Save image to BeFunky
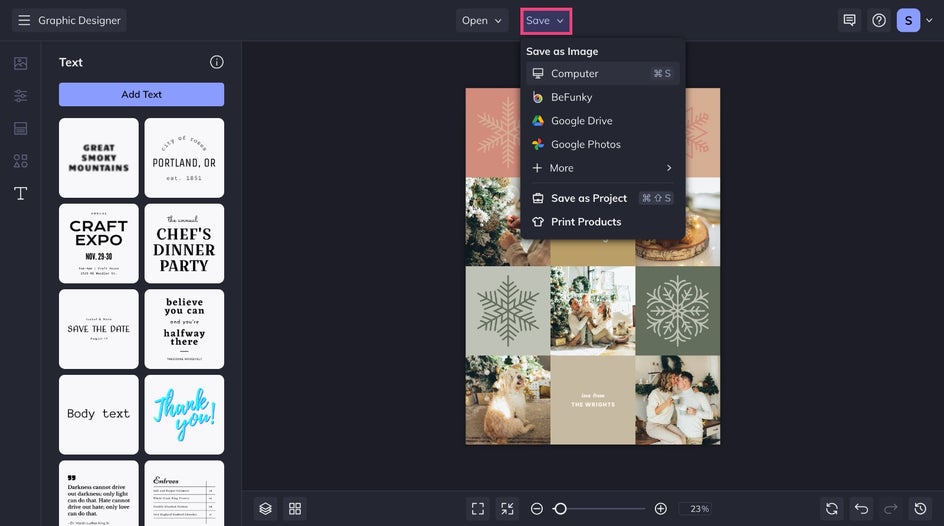Image resolution: width=944 pixels, height=526 pixels. [603, 97]
